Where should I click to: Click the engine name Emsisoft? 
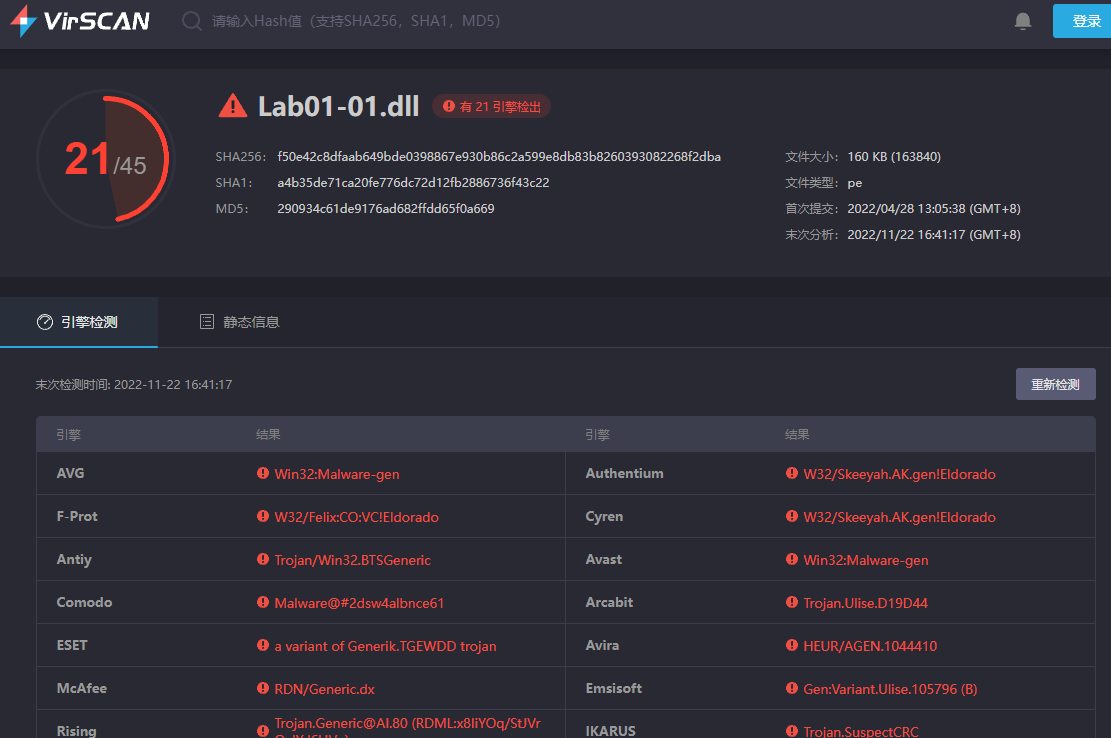614,688
